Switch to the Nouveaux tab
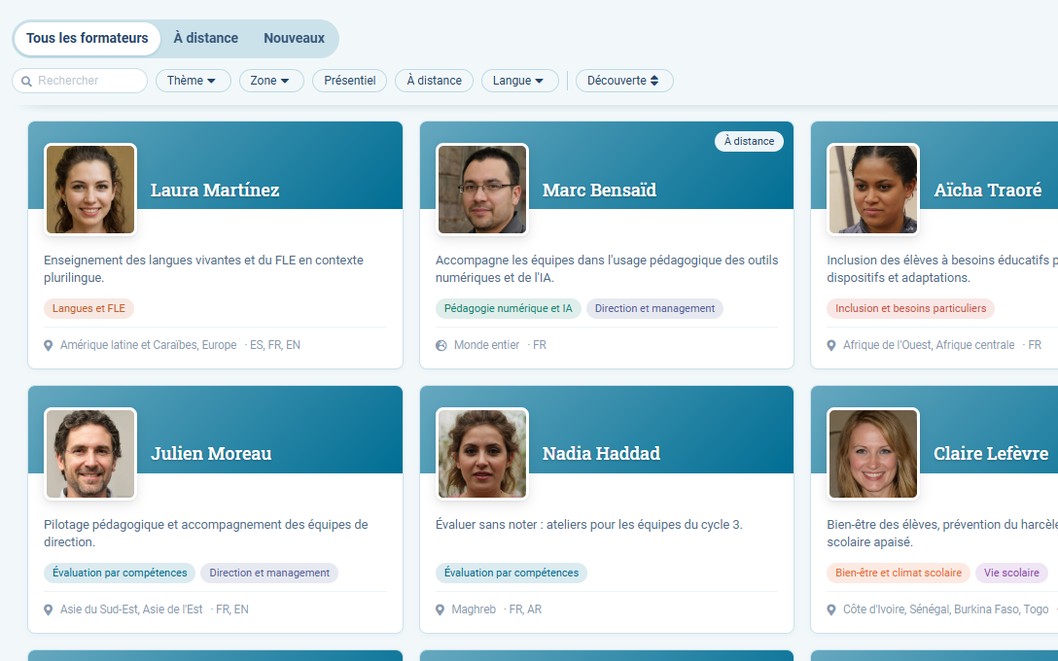Image resolution: width=1058 pixels, height=661 pixels. 294,38
